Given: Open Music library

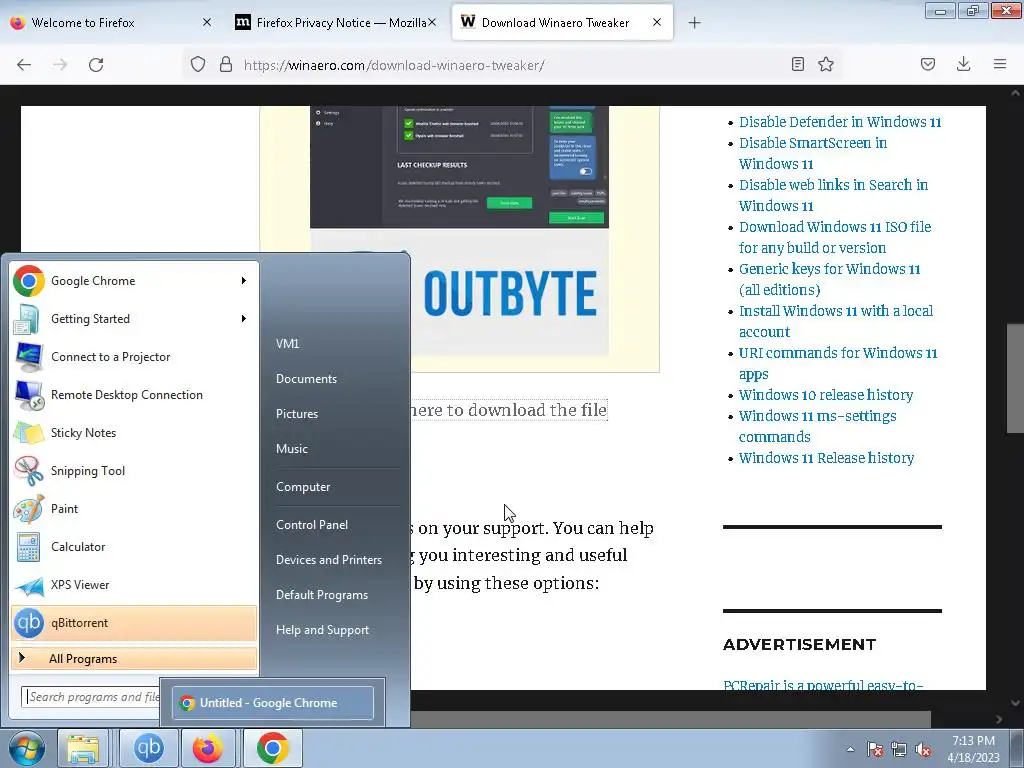Looking at the screenshot, I should 292,449.
